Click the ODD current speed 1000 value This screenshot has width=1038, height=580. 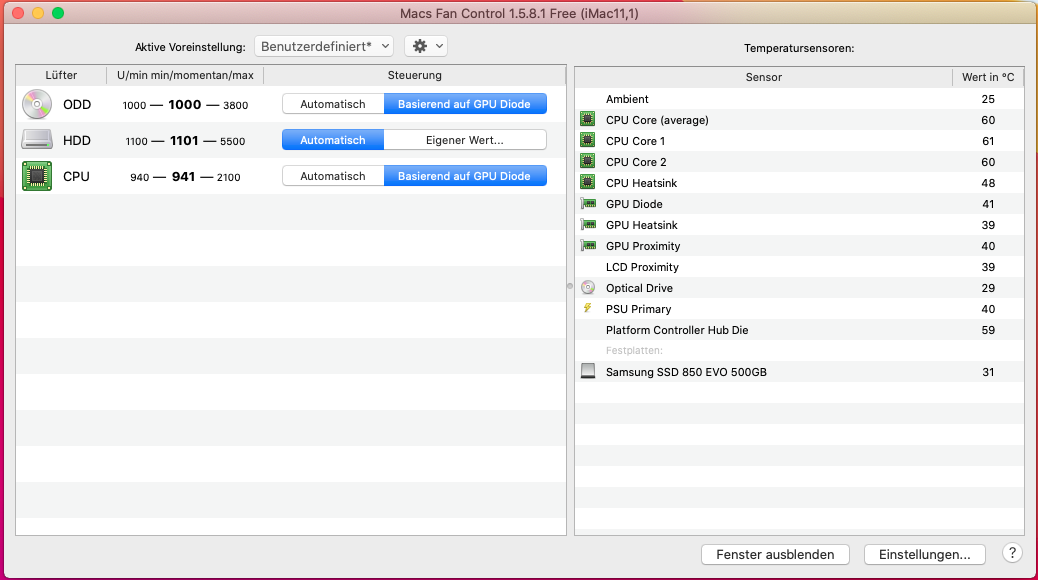click(185, 105)
